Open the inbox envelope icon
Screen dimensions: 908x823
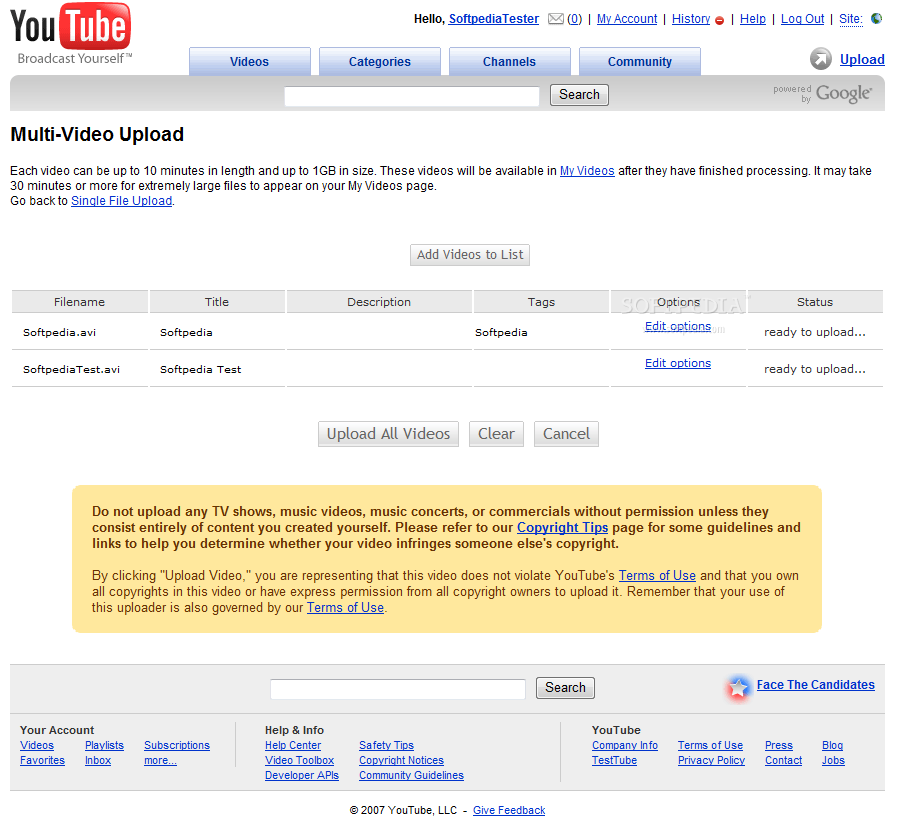pos(555,19)
